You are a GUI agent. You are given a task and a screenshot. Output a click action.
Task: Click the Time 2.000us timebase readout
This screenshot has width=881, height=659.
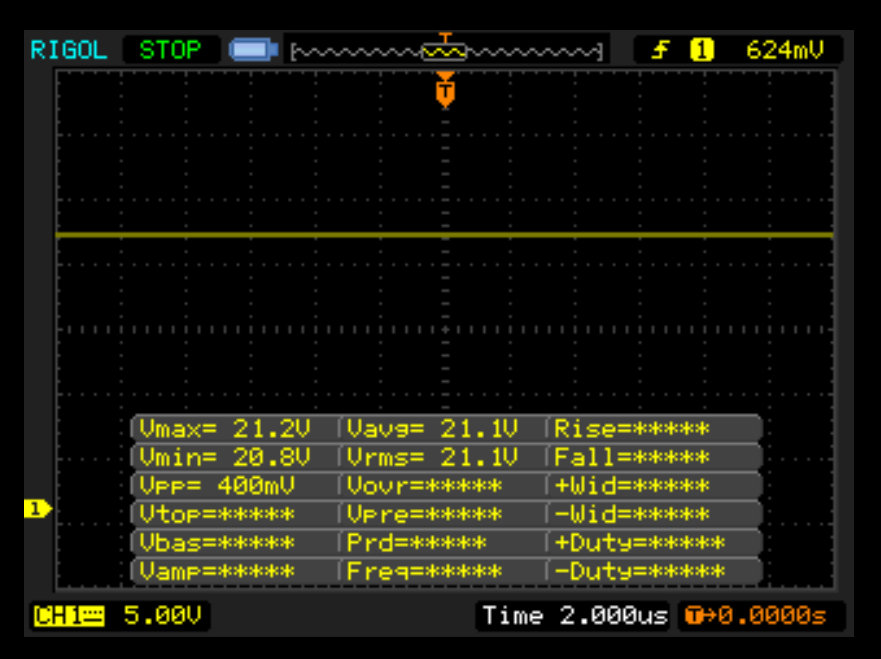575,616
